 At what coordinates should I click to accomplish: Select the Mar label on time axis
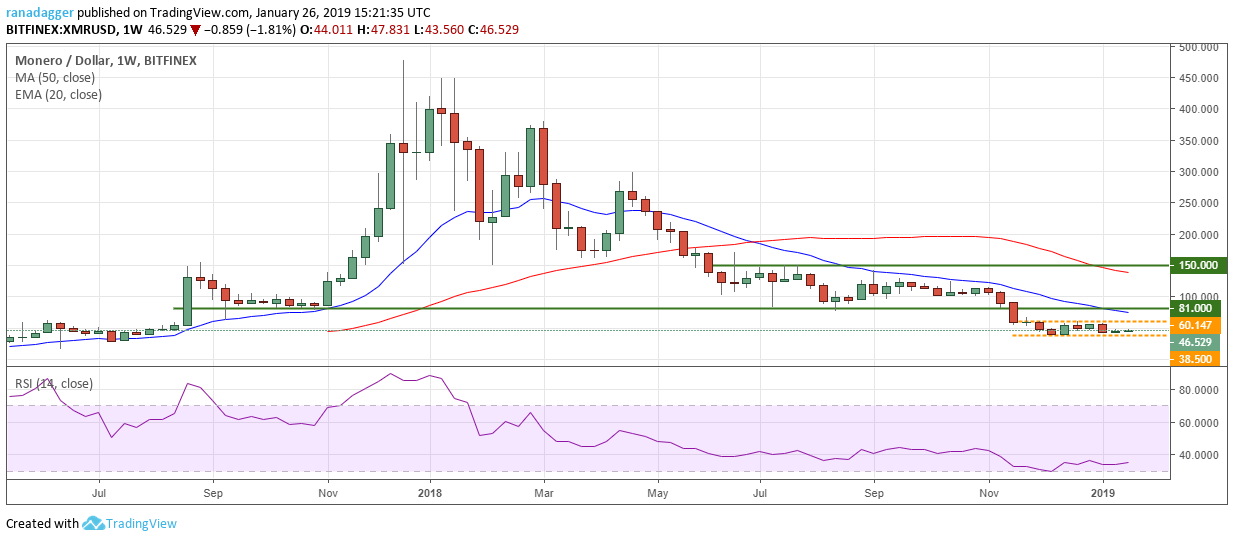(544, 493)
